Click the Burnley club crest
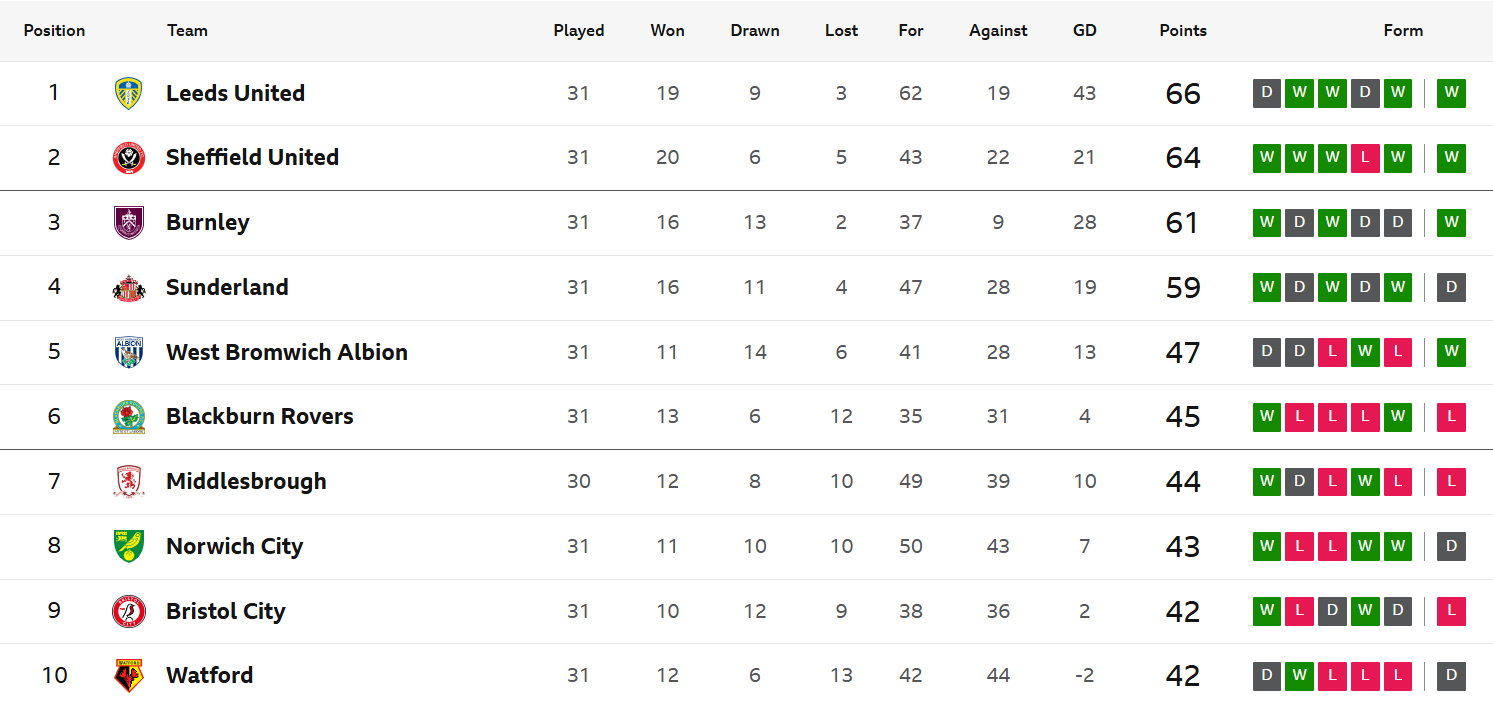Viewport: 1493px width, 705px height. (x=128, y=222)
